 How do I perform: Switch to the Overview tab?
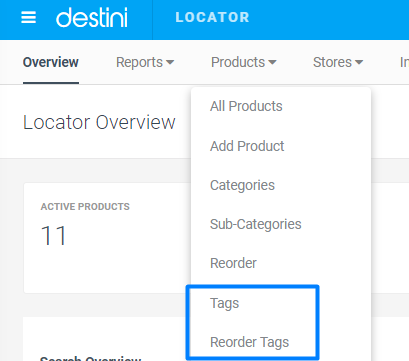pos(51,62)
